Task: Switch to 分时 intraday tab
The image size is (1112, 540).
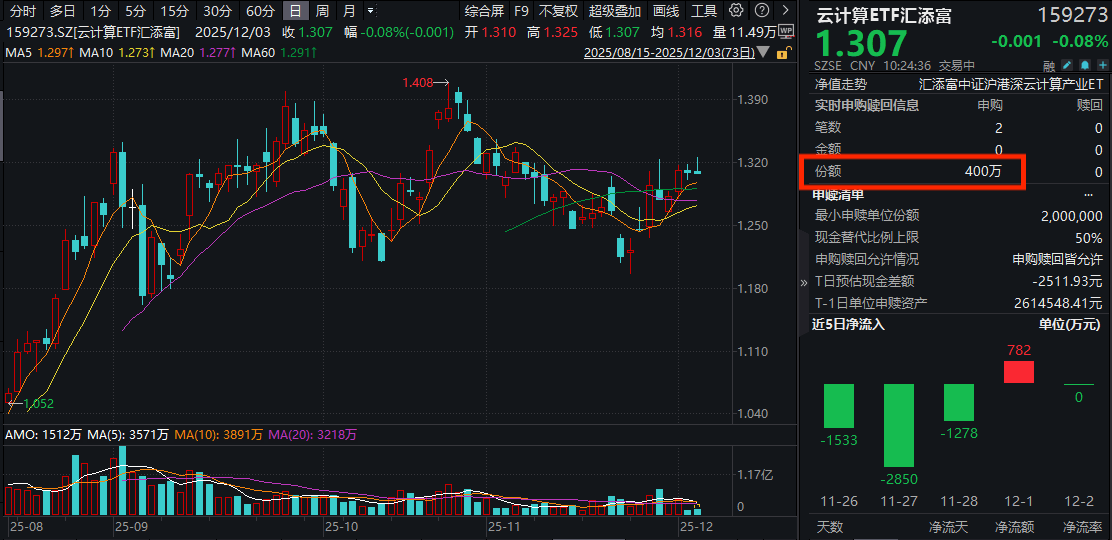Action: [22, 11]
